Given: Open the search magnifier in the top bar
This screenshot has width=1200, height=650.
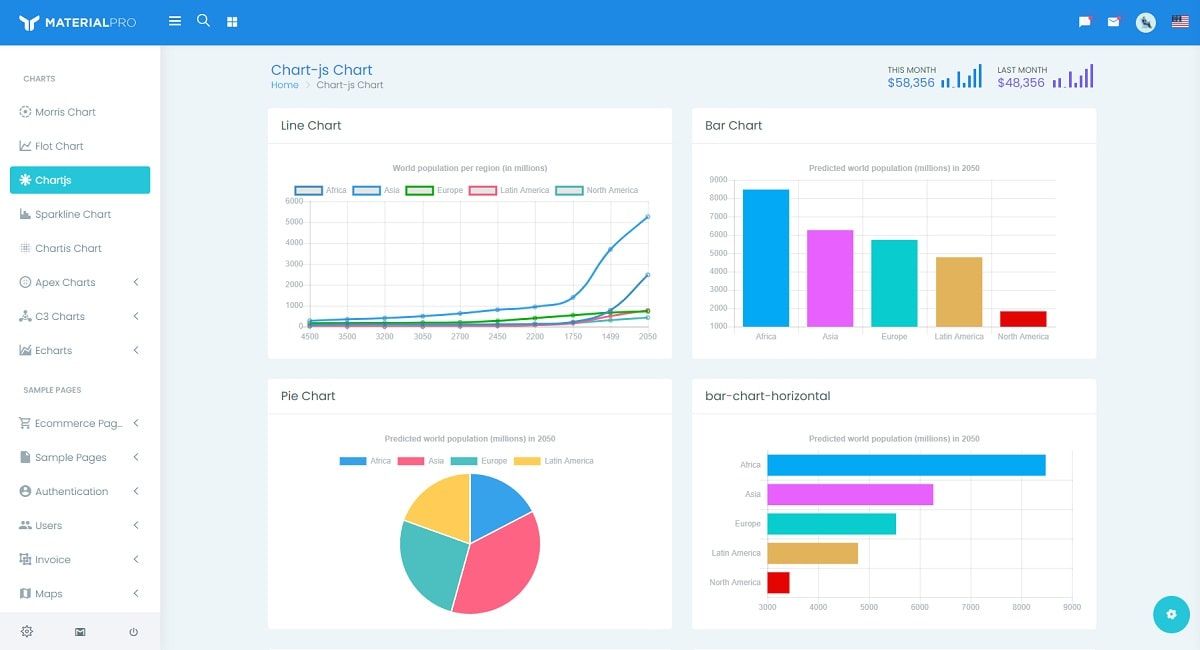Looking at the screenshot, I should pyautogui.click(x=203, y=20).
